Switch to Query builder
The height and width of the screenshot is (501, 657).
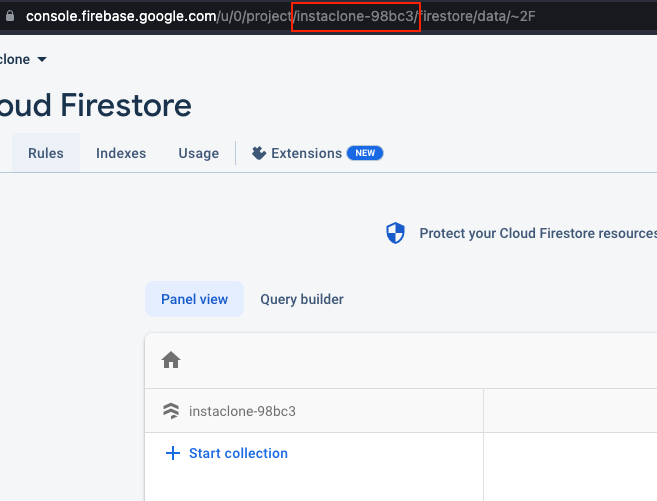pos(302,299)
